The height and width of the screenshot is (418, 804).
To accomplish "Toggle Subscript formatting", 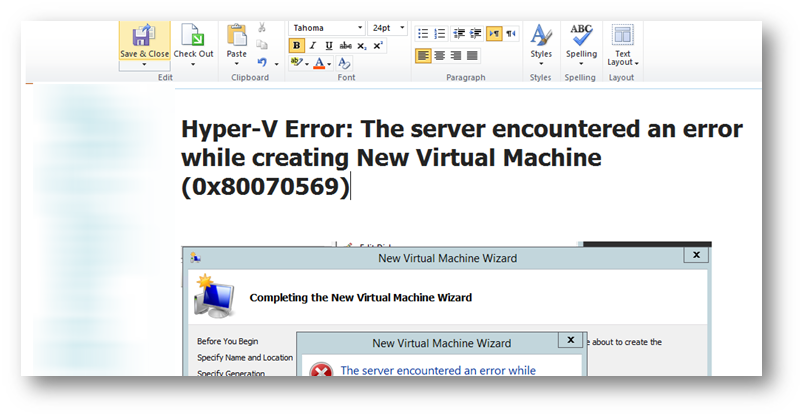I will coord(361,46).
